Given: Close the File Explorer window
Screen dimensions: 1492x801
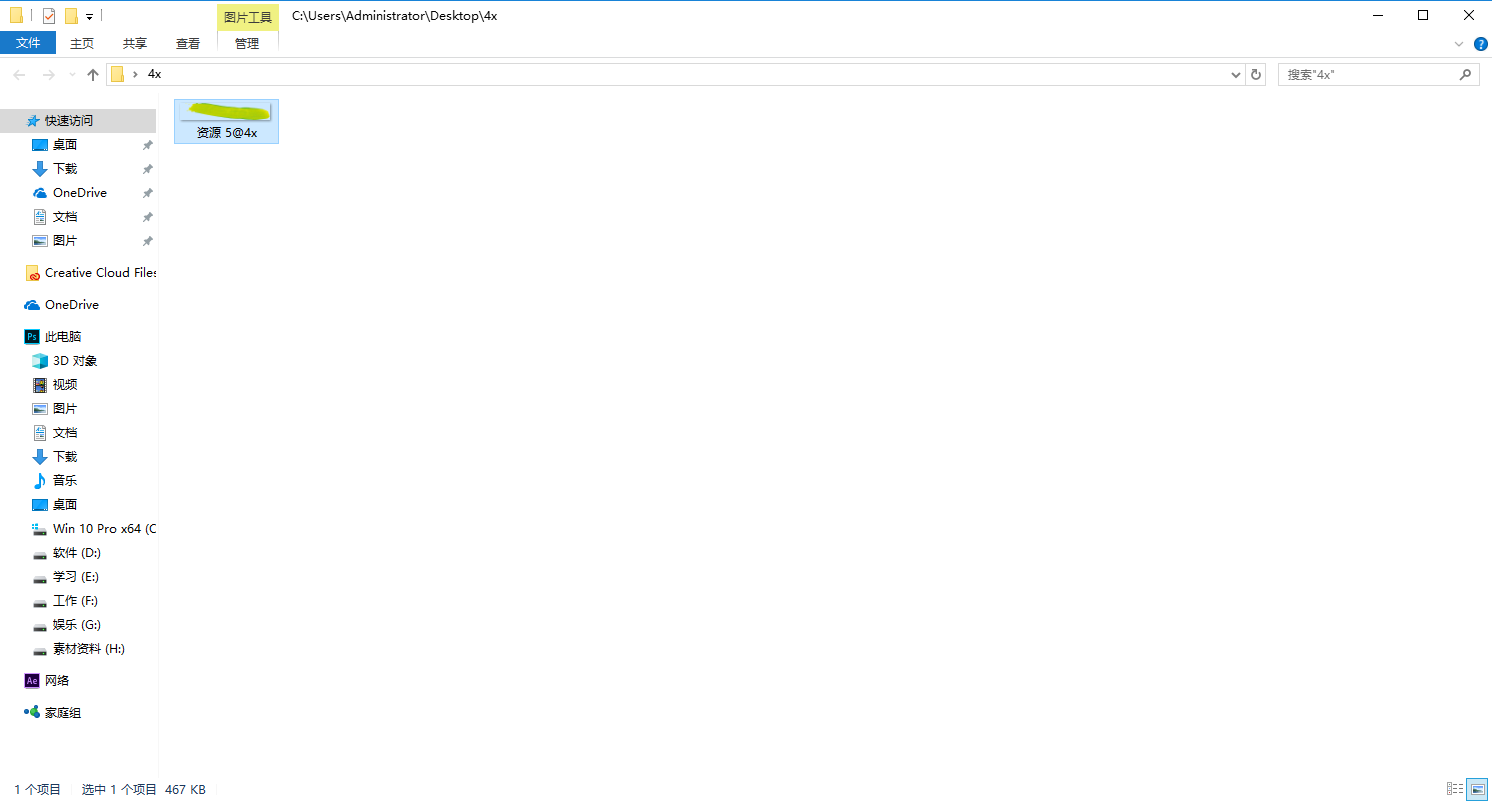Looking at the screenshot, I should click(x=1469, y=15).
